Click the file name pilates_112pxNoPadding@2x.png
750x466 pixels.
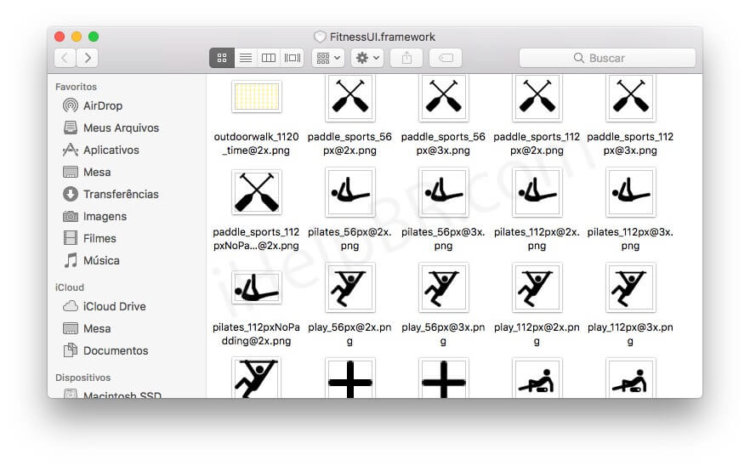point(256,334)
